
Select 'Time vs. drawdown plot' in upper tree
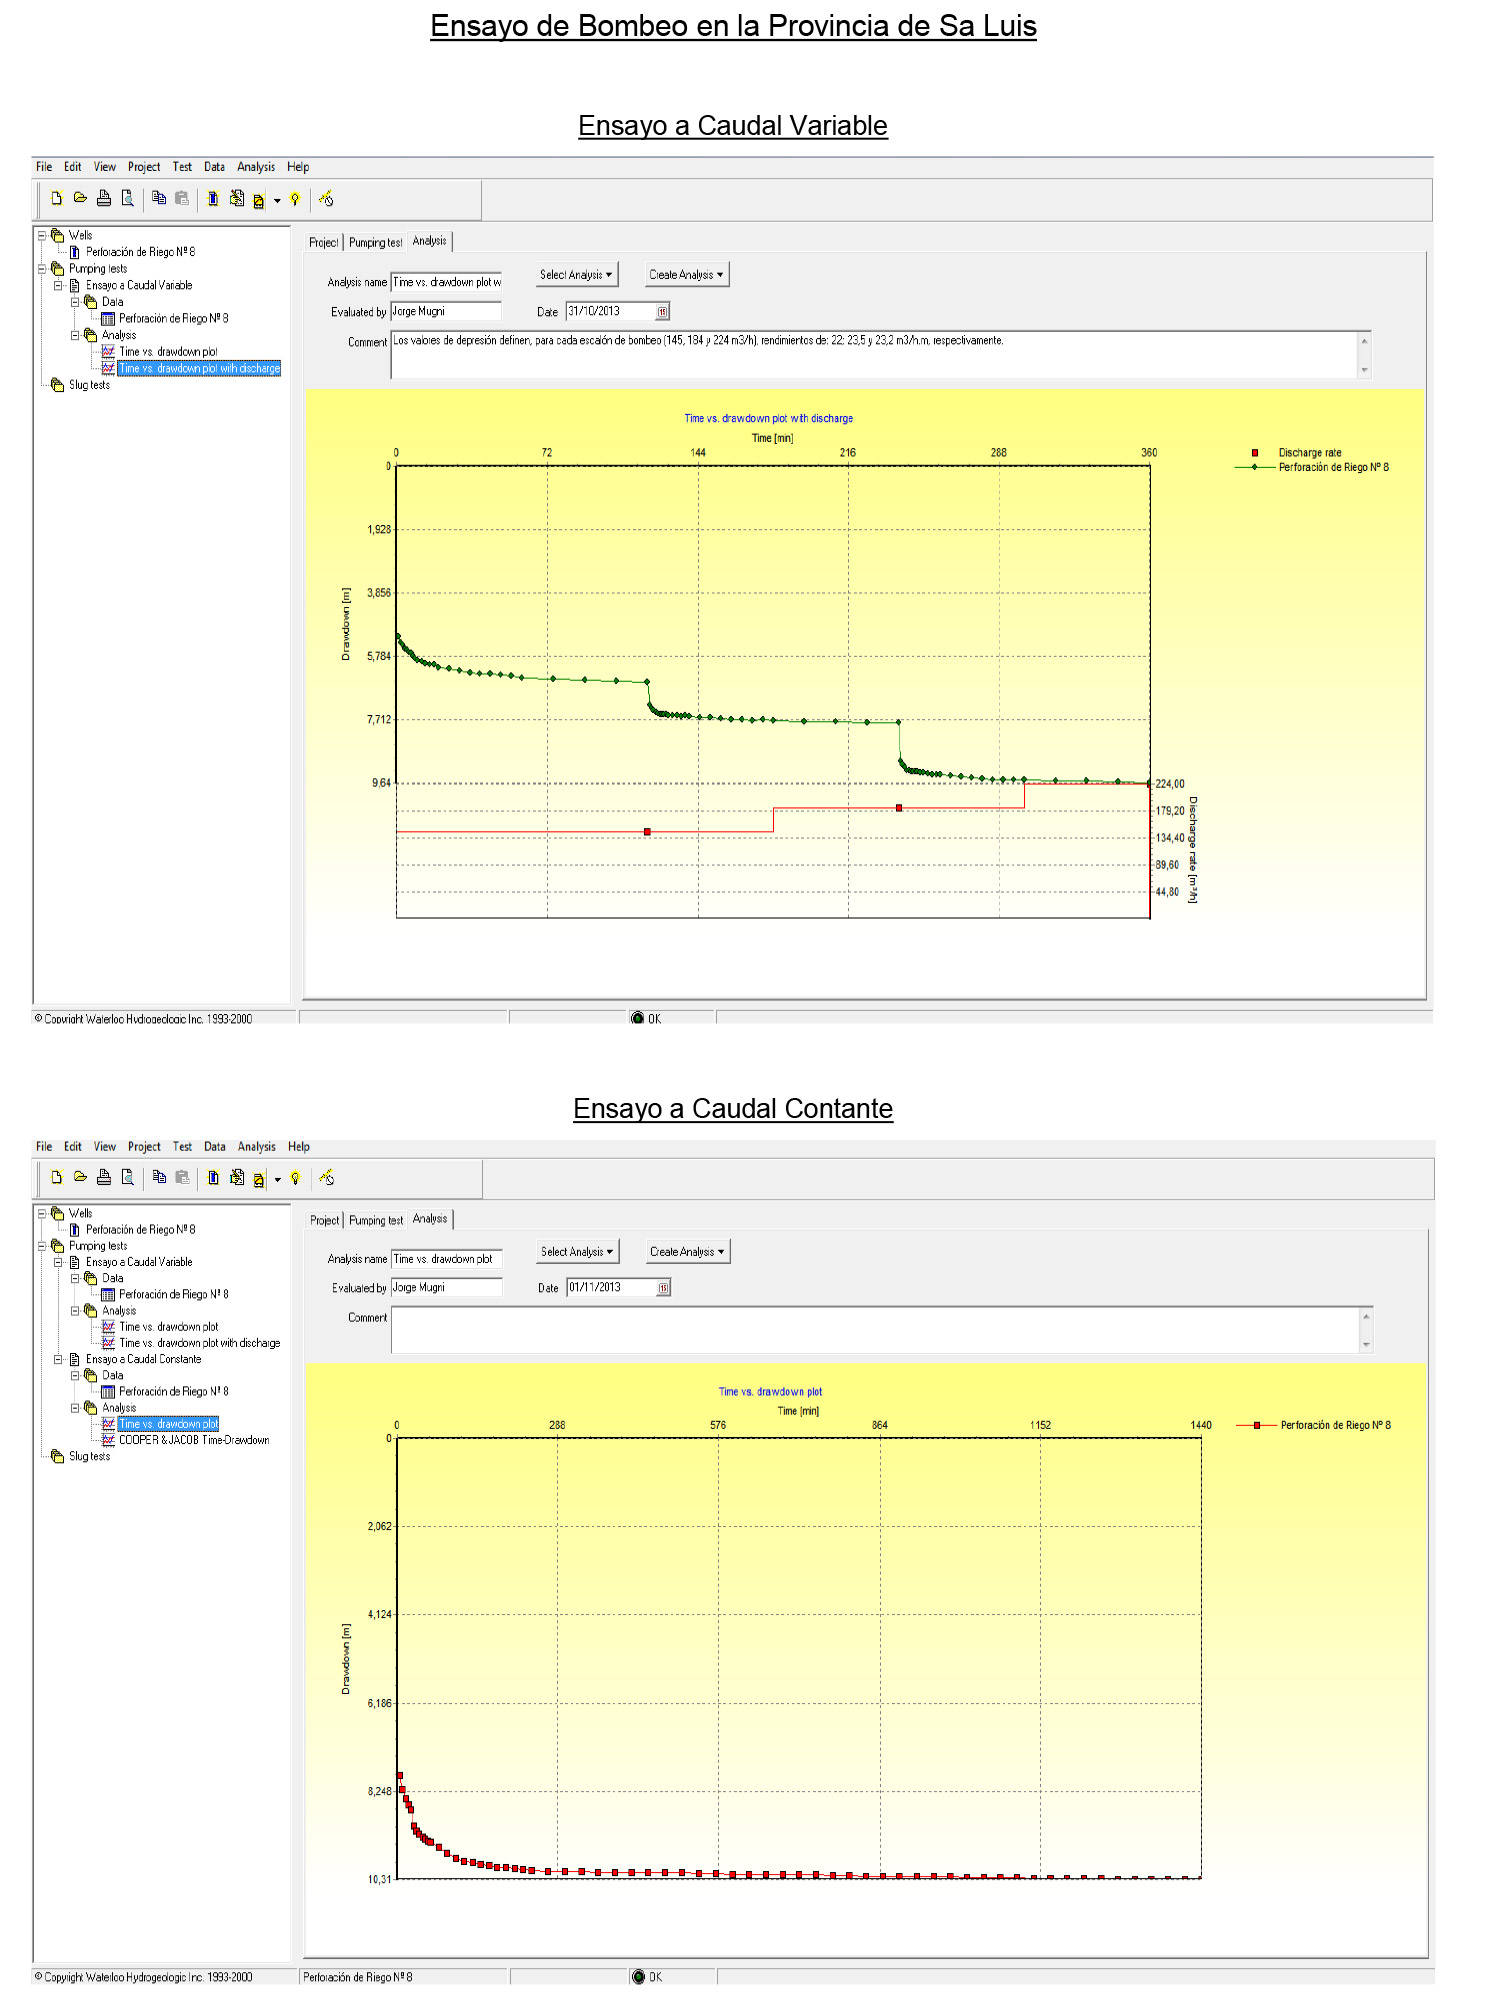(168, 352)
